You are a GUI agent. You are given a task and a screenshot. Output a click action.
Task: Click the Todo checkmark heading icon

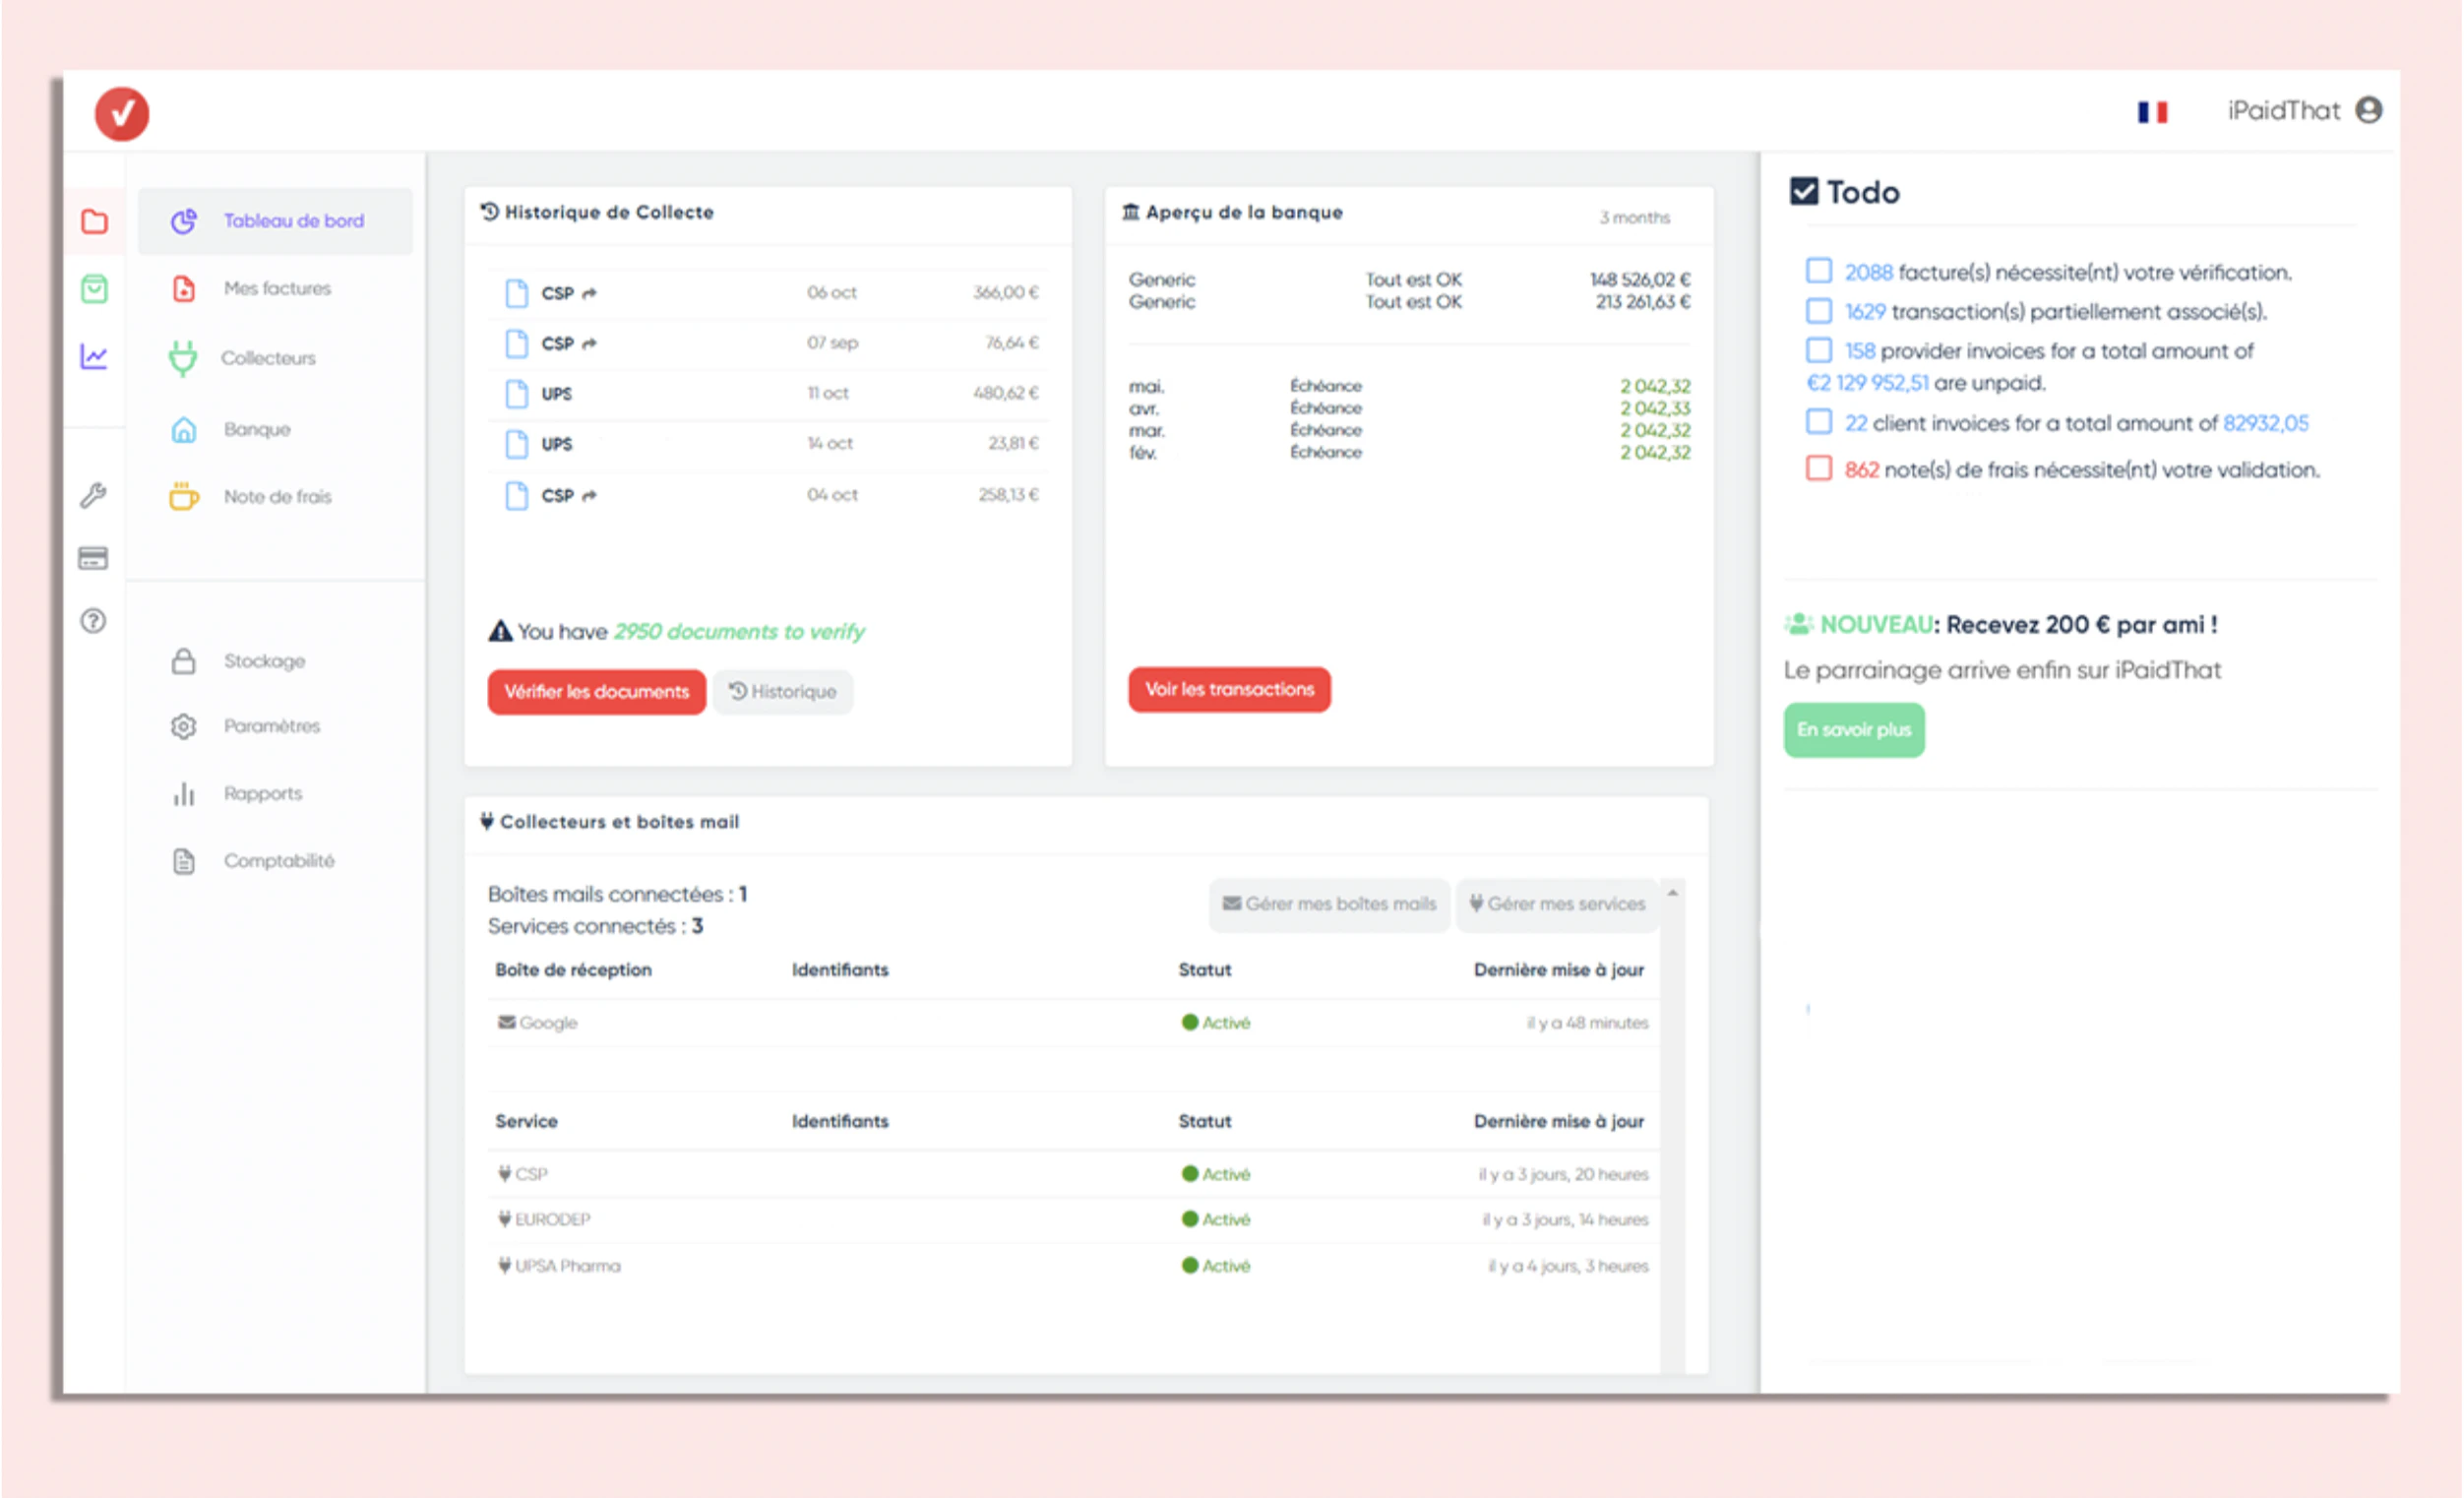point(1804,191)
